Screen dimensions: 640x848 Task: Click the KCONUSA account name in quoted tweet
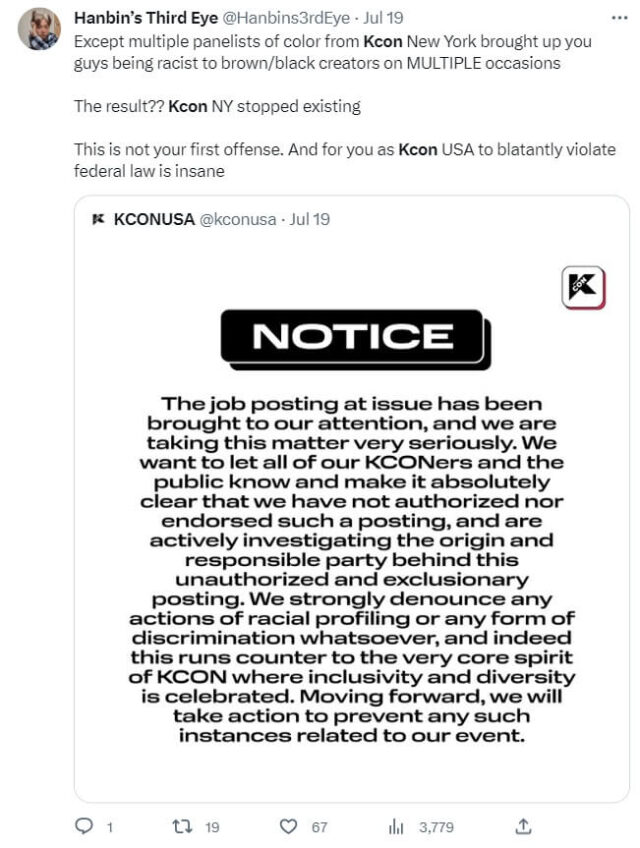pyautogui.click(x=154, y=219)
